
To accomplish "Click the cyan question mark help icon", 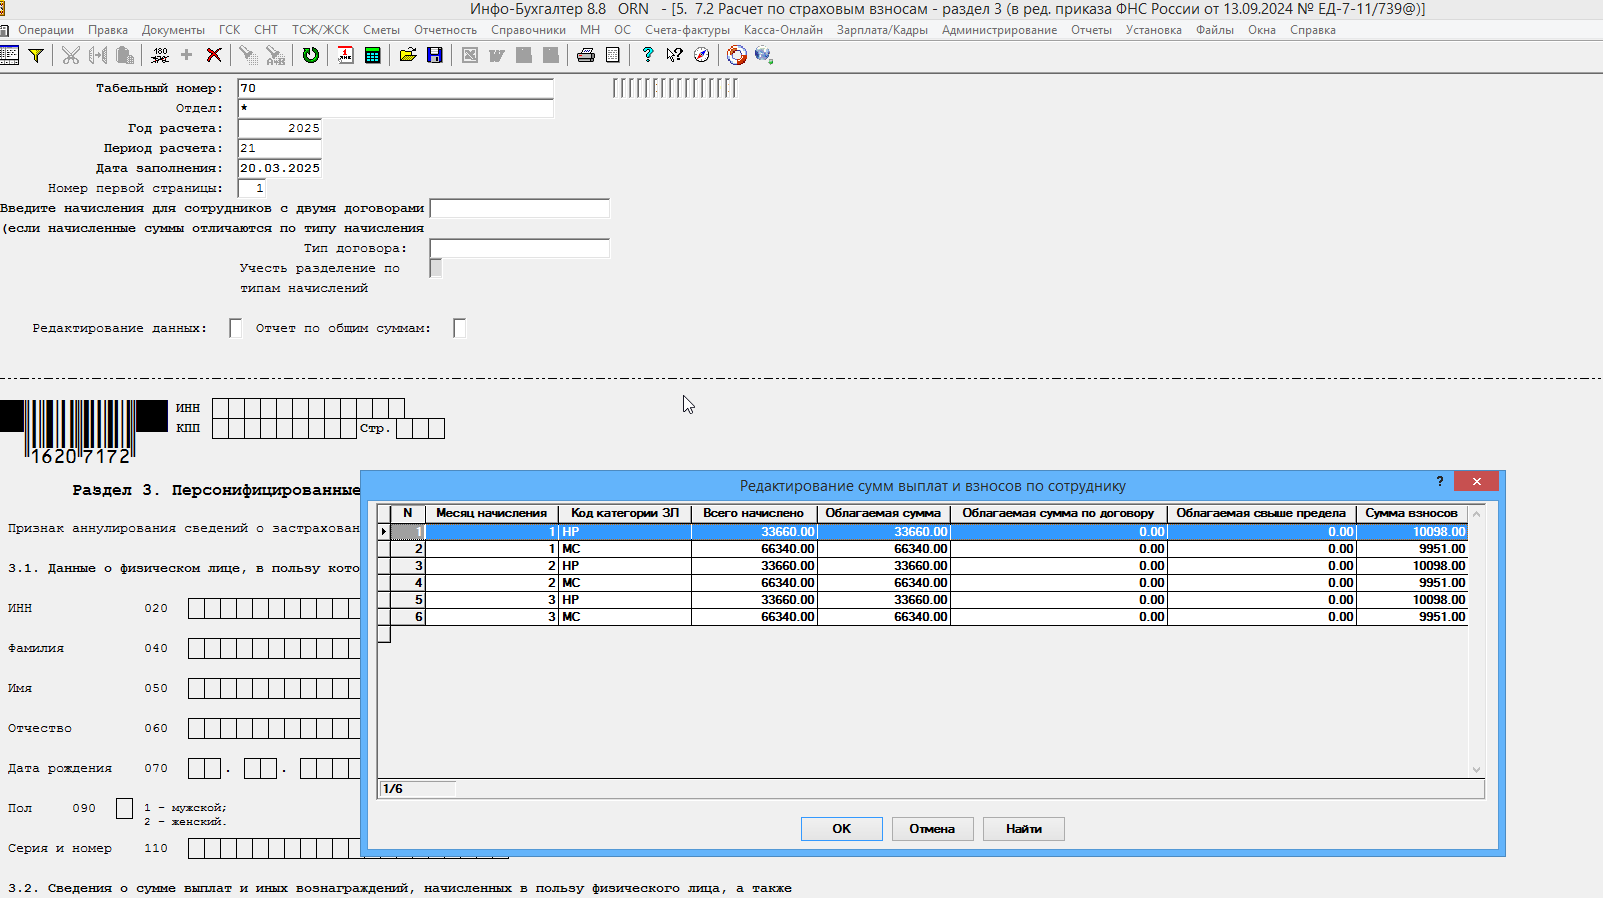I will click(648, 55).
